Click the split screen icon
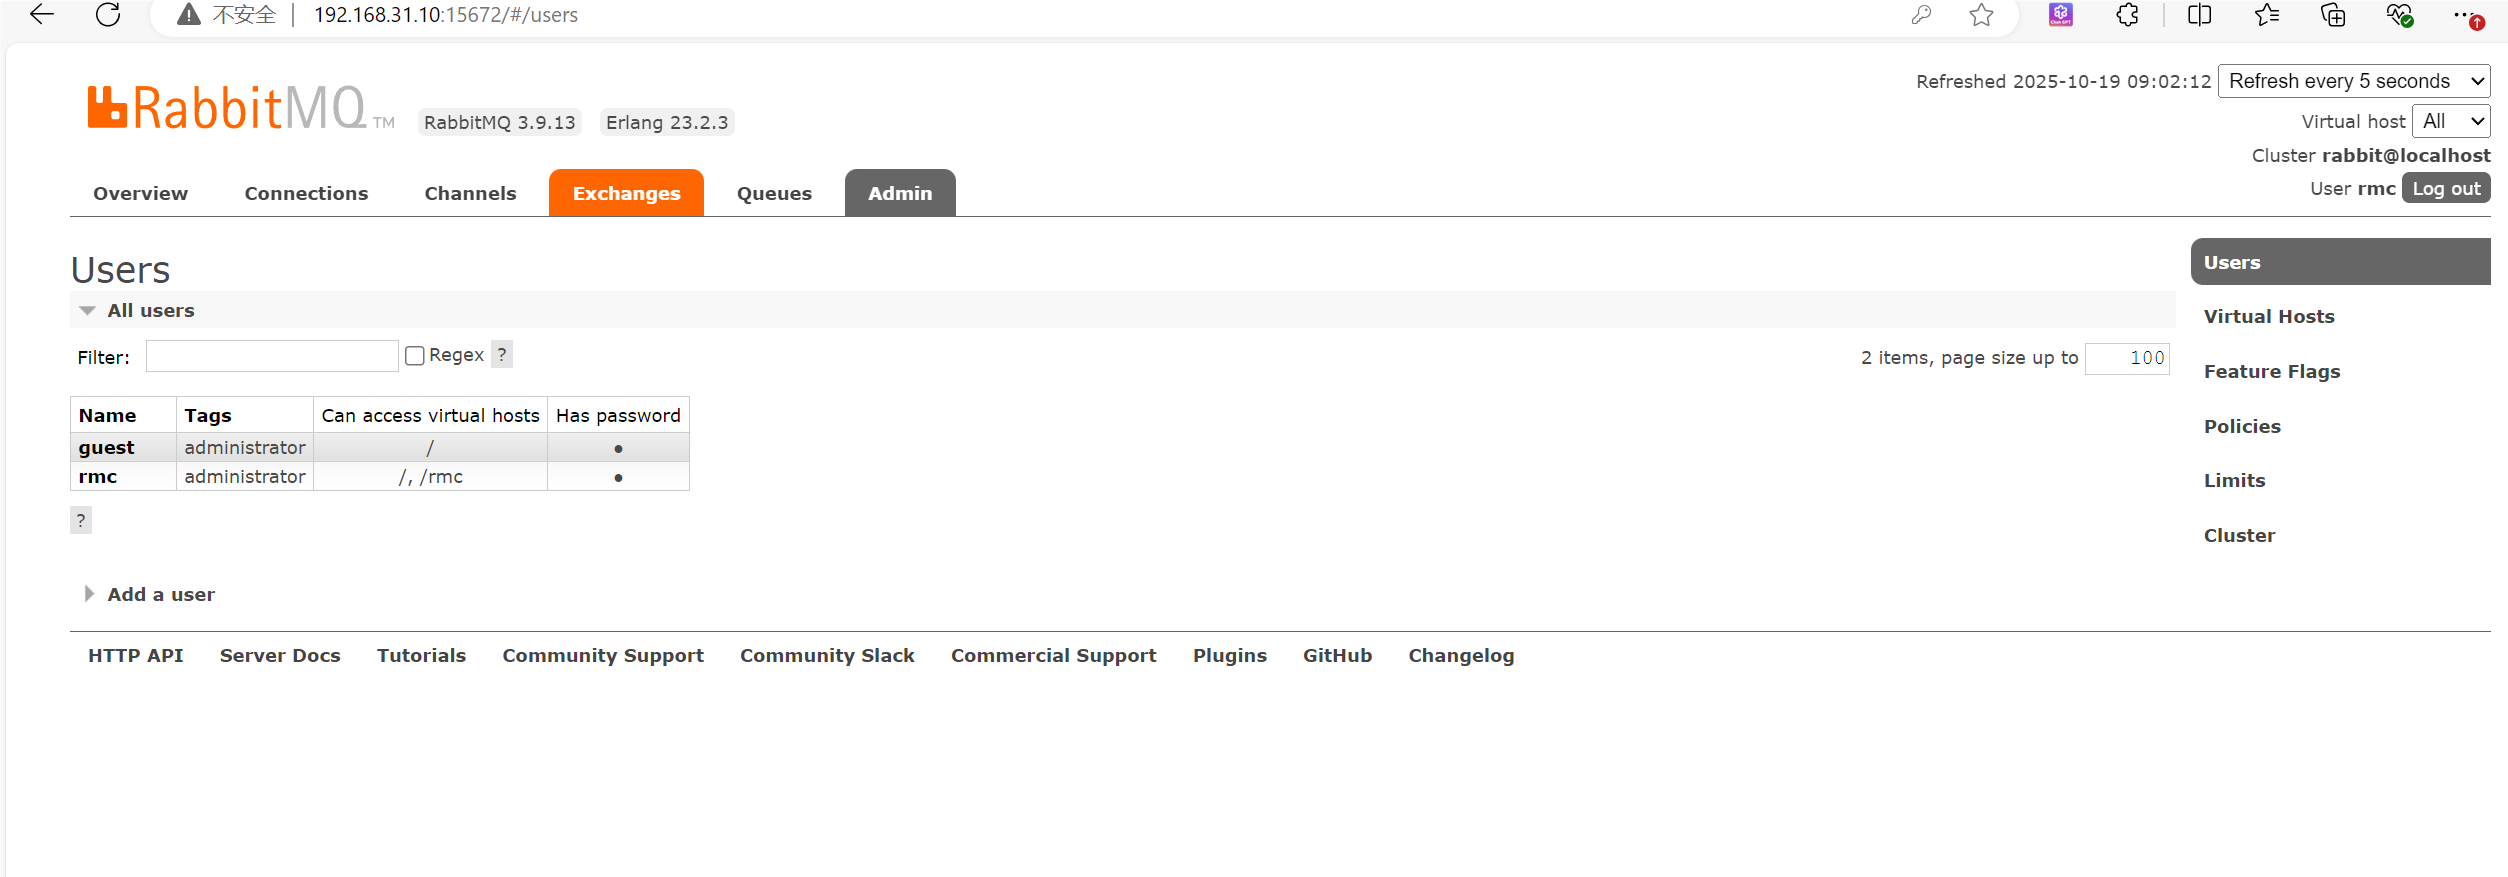 pyautogui.click(x=2199, y=15)
